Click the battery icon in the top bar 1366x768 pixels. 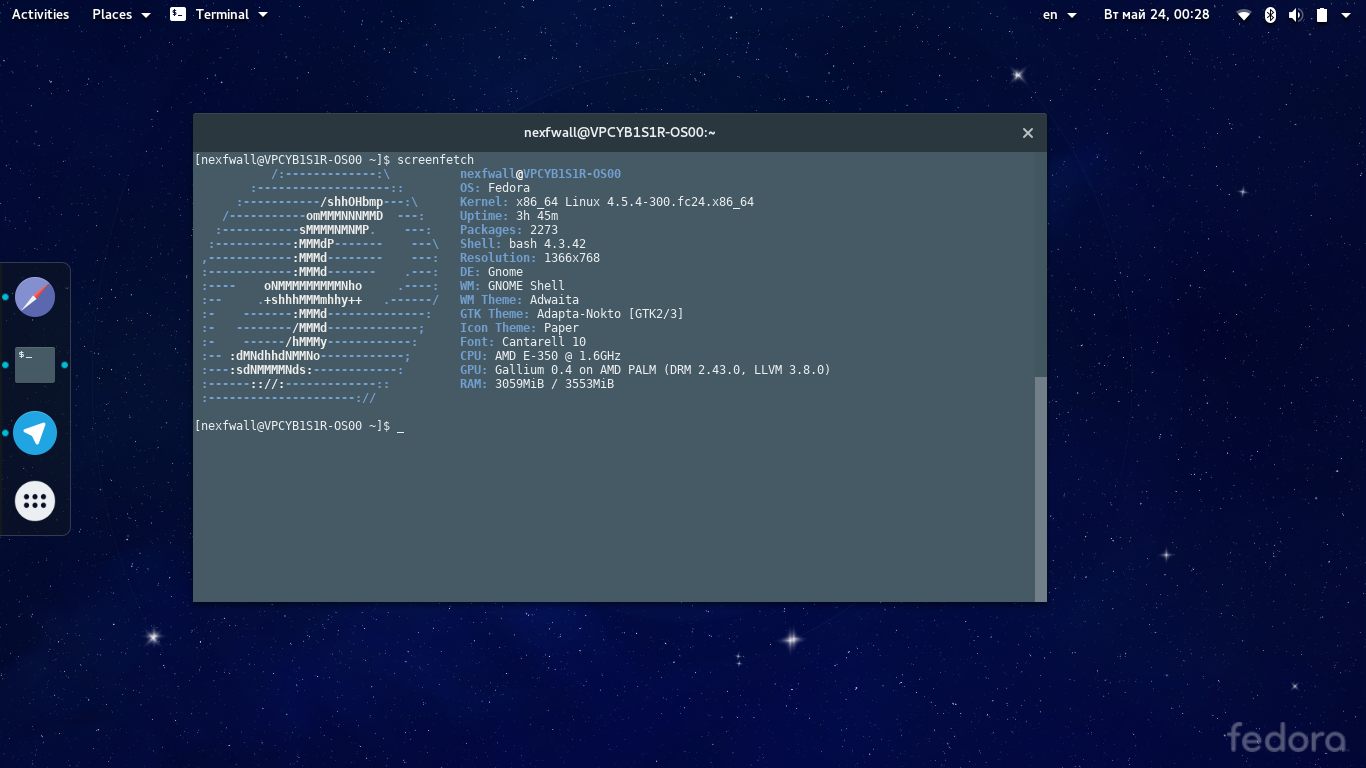(x=1322, y=15)
